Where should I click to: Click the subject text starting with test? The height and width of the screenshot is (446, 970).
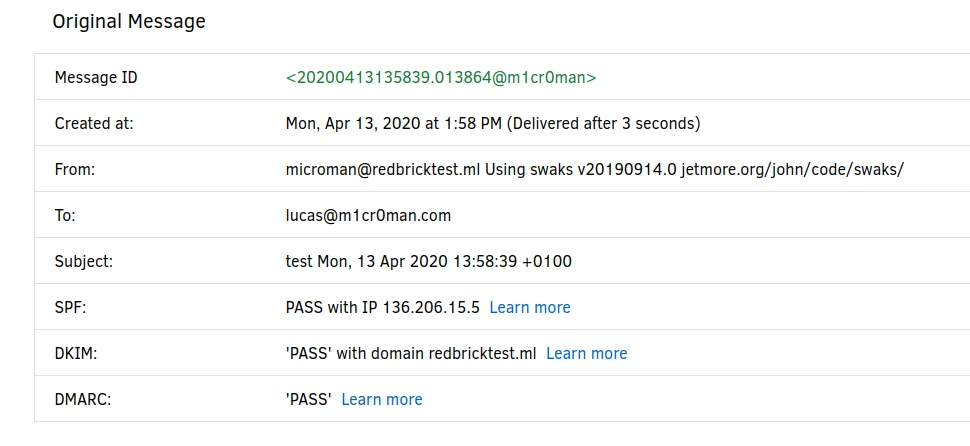click(429, 261)
